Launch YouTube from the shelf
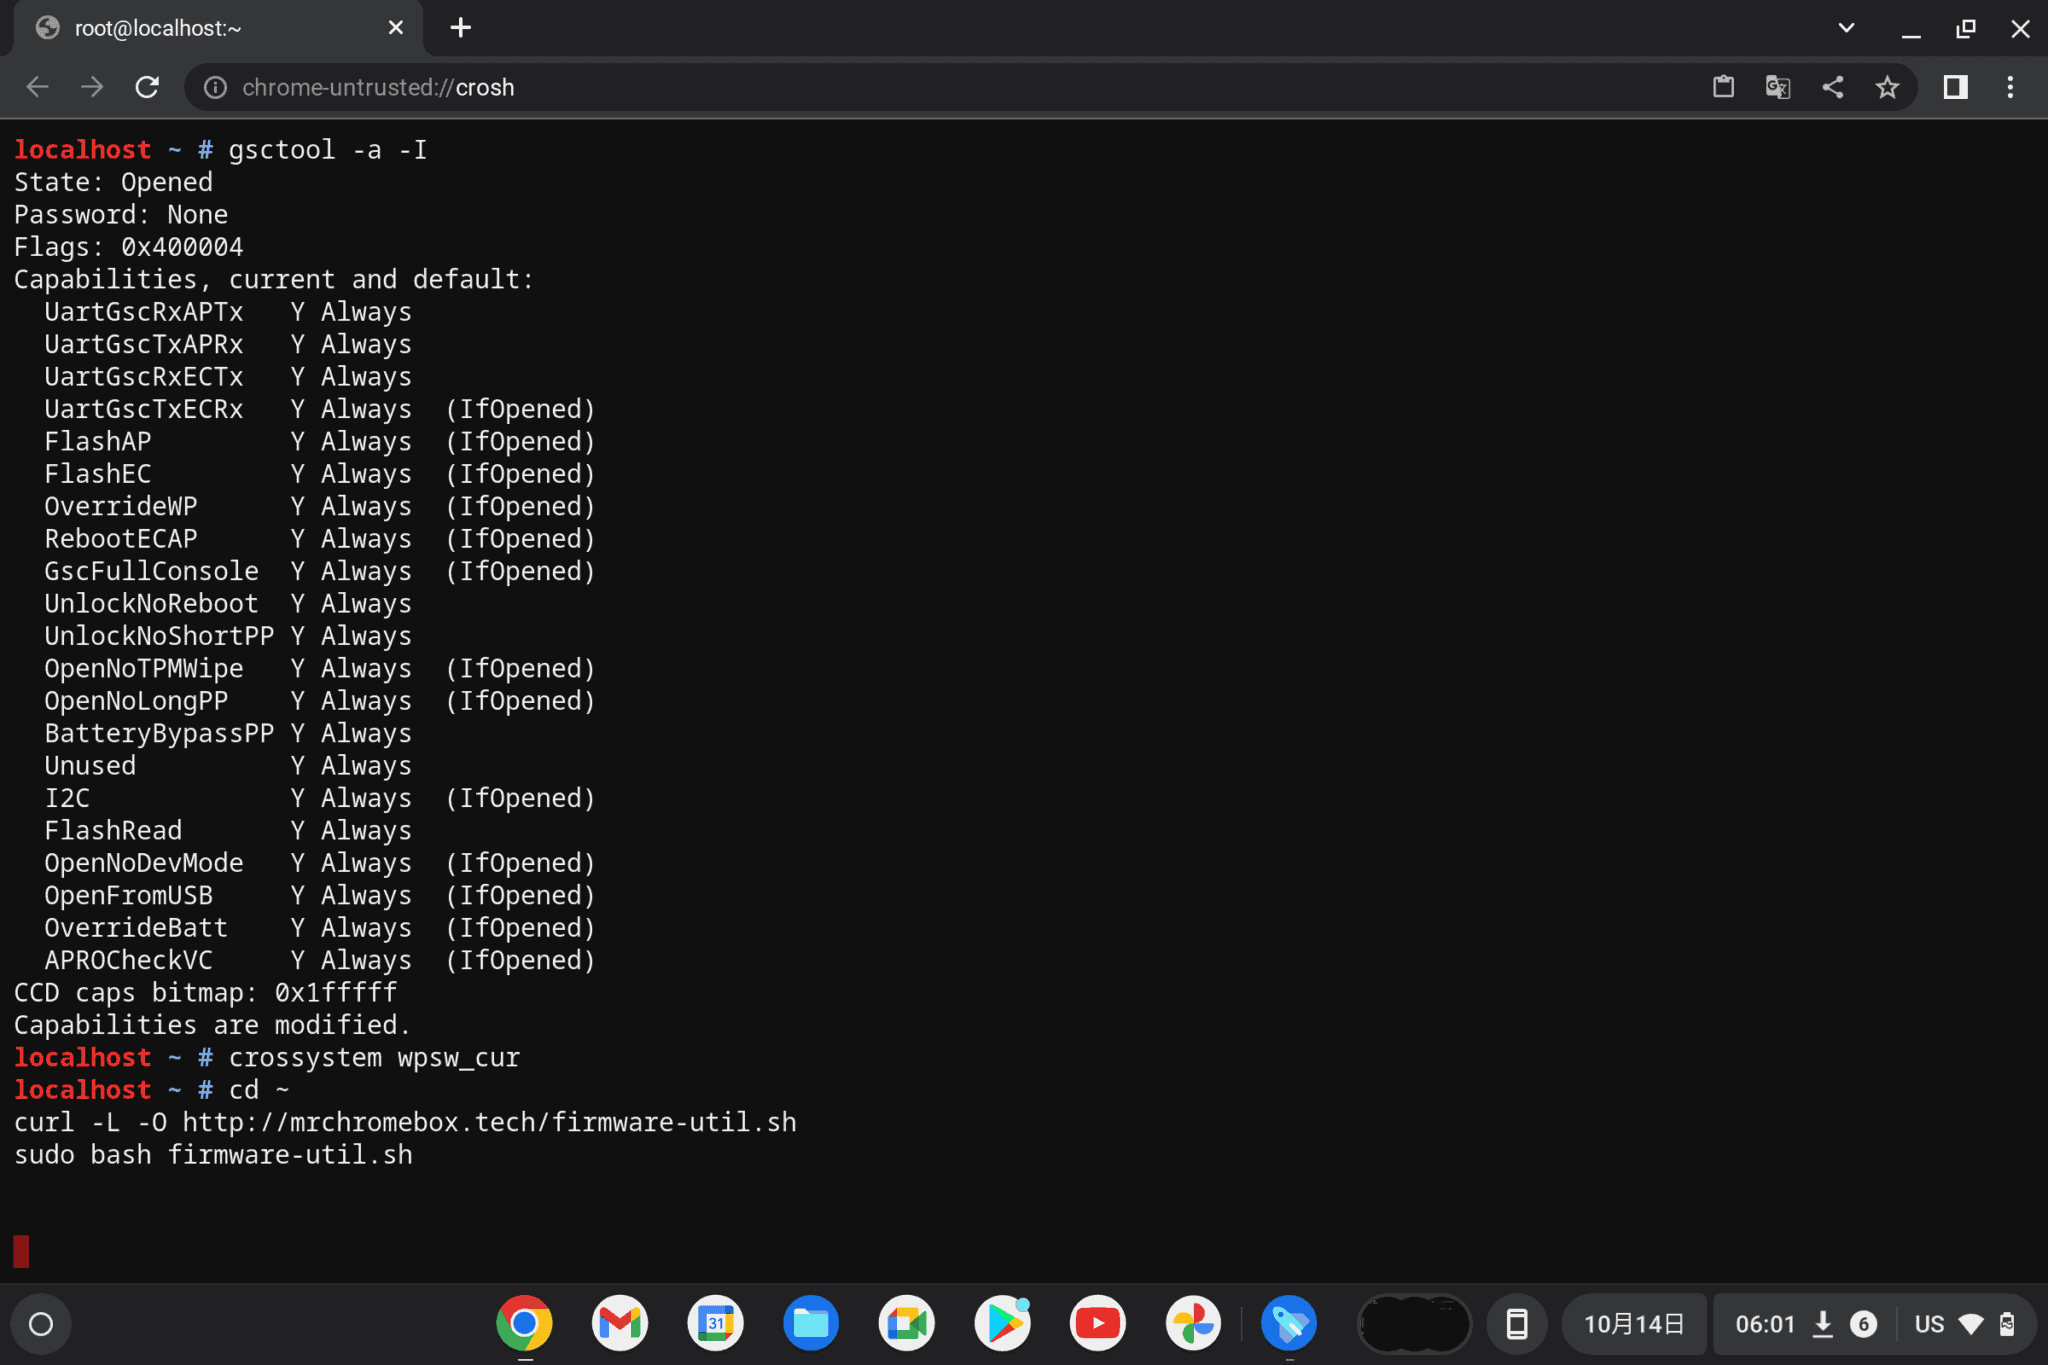The width and height of the screenshot is (2048, 1365). tap(1098, 1323)
